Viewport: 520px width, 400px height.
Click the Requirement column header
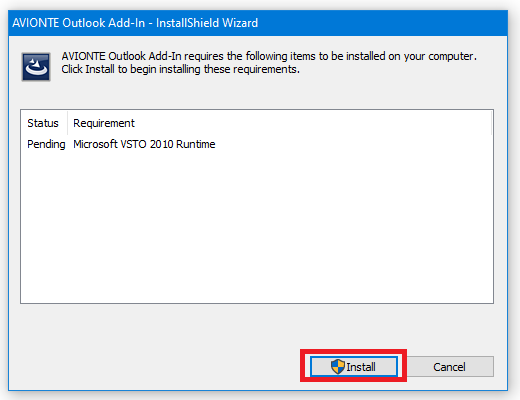[104, 123]
